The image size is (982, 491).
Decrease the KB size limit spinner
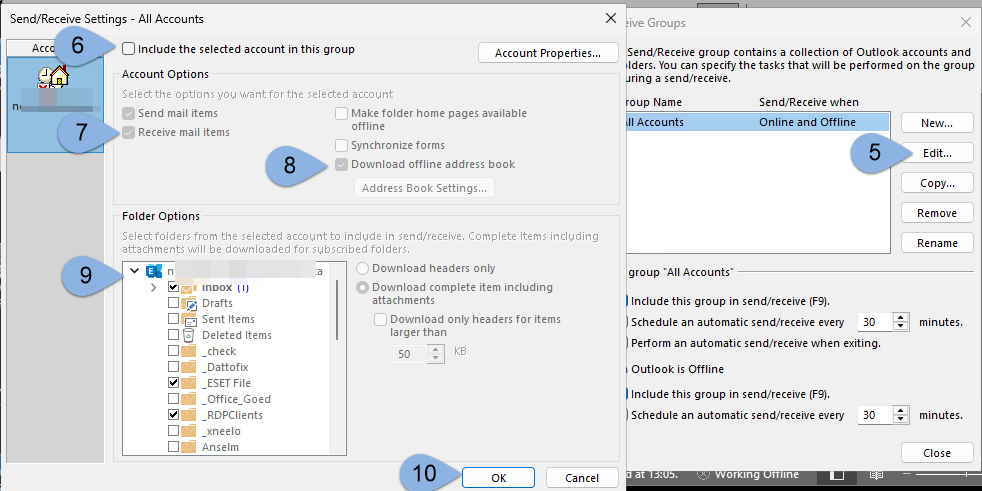point(436,359)
